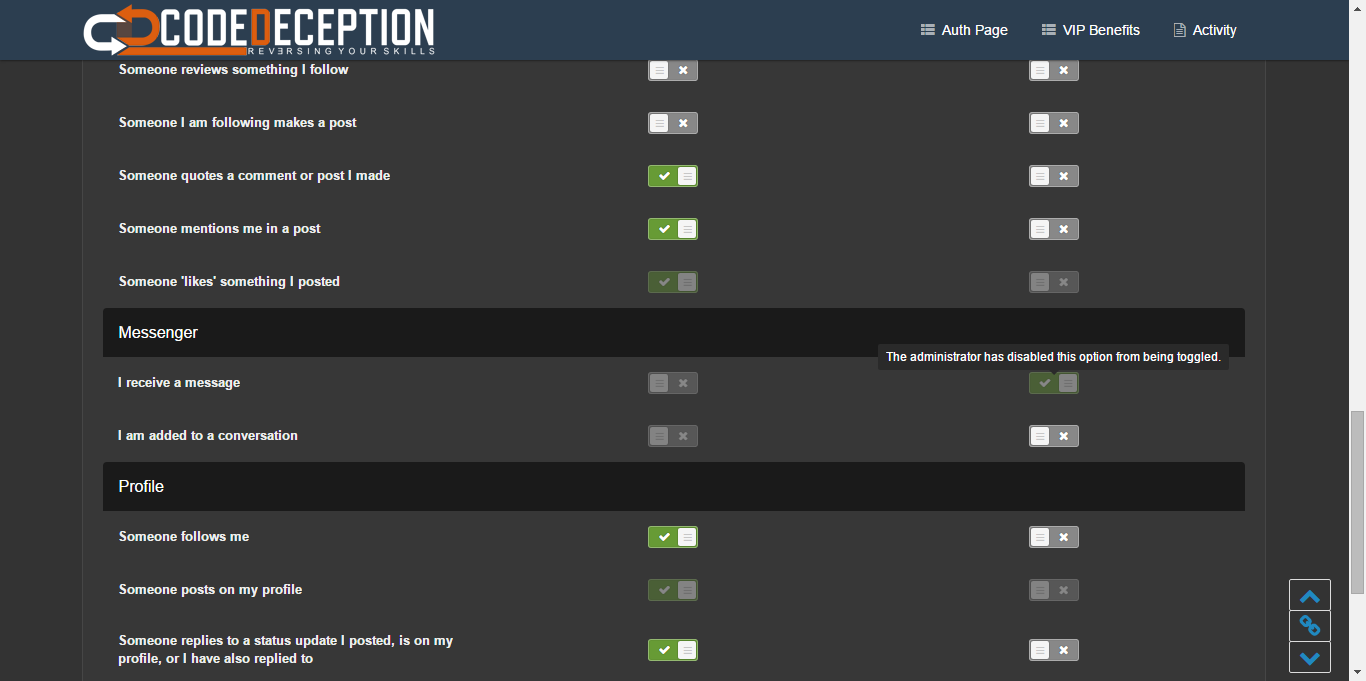The width and height of the screenshot is (1366, 681).
Task: Open the Auth Page menu item
Action: pyautogui.click(x=964, y=30)
